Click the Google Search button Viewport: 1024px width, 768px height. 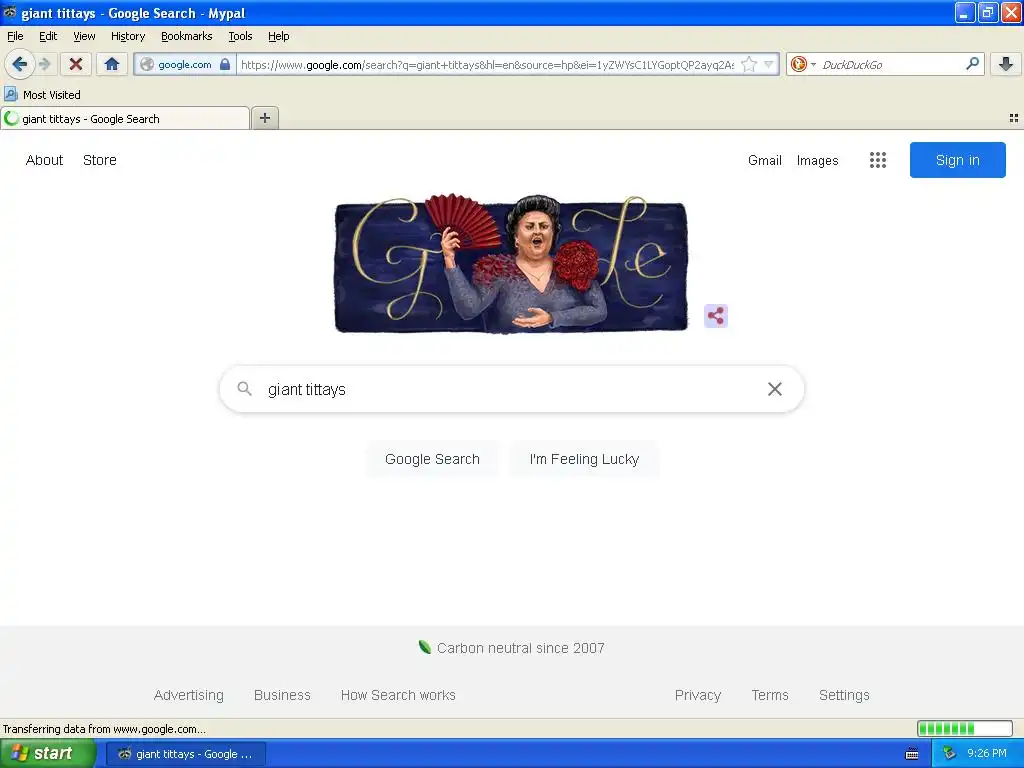click(x=432, y=459)
